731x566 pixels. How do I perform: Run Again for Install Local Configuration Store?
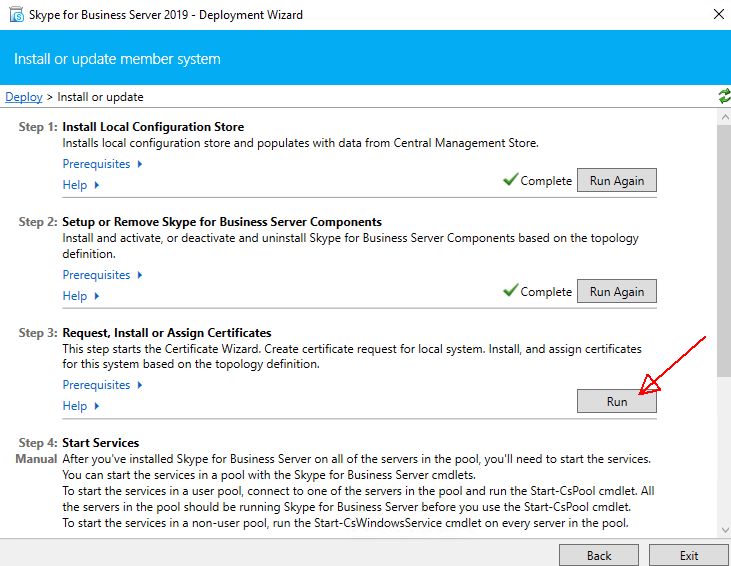click(617, 180)
